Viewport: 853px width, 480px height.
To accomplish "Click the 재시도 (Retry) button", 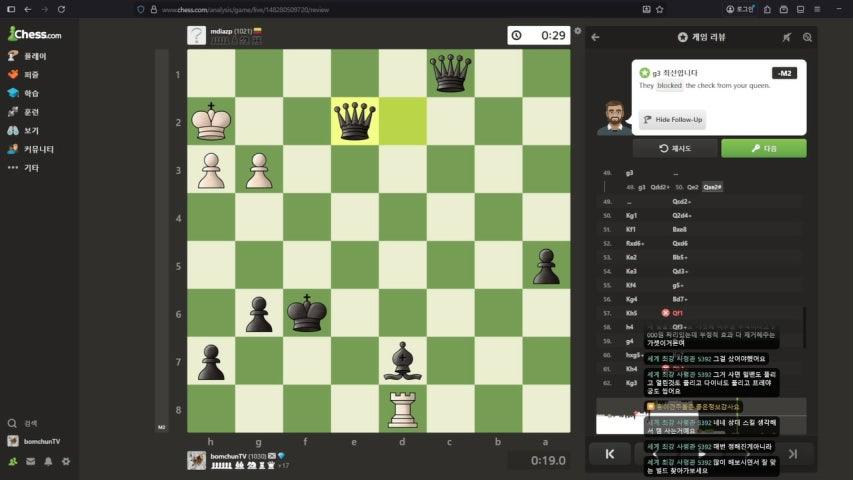I will click(x=675, y=148).
